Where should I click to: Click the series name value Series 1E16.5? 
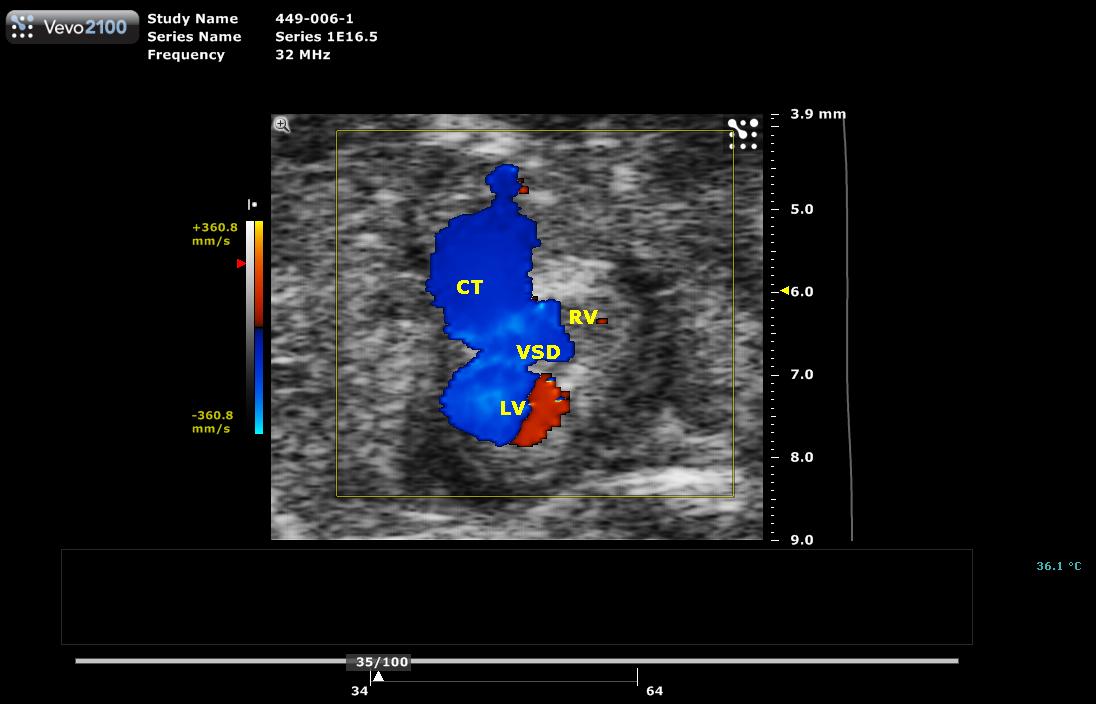point(326,37)
